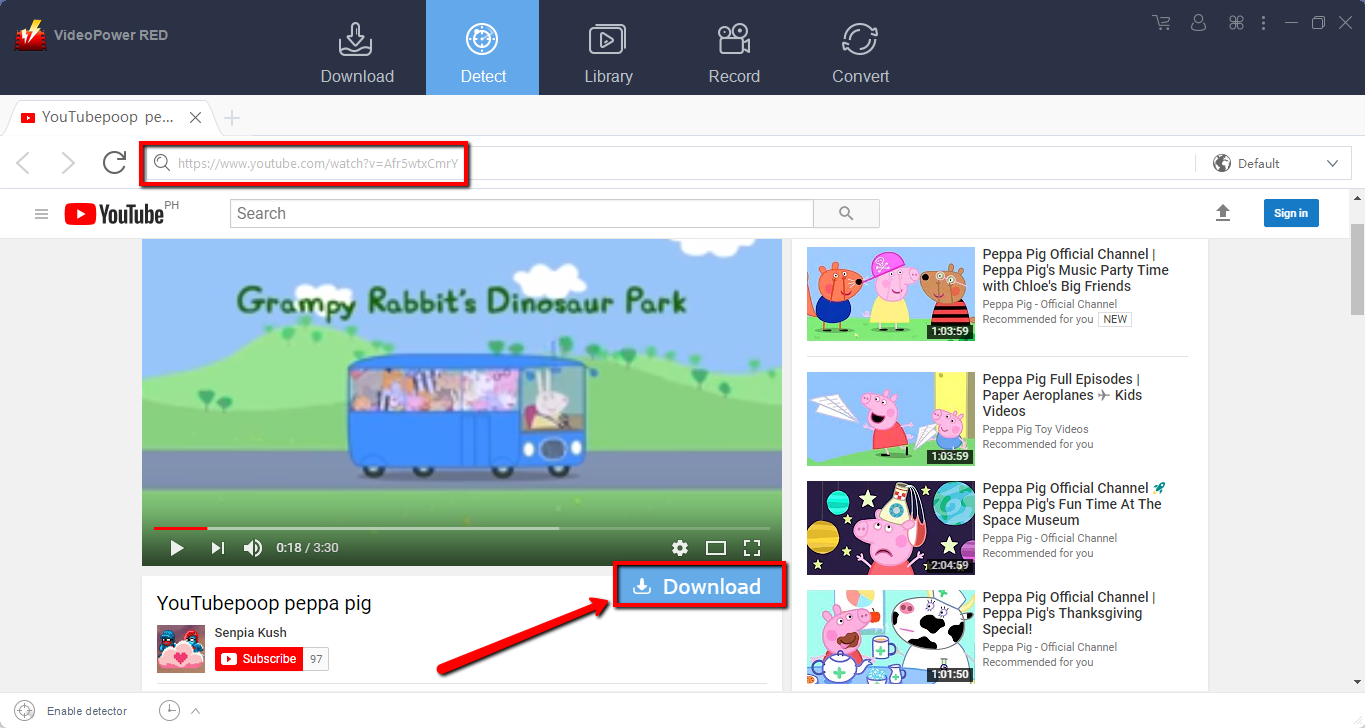Open the YouTube hamburger menu

point(41,213)
